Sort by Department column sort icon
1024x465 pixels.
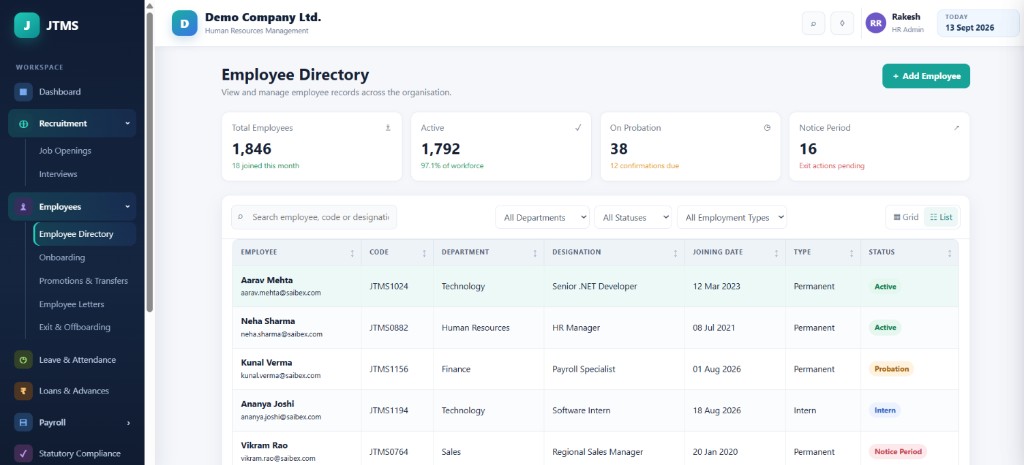click(536, 253)
